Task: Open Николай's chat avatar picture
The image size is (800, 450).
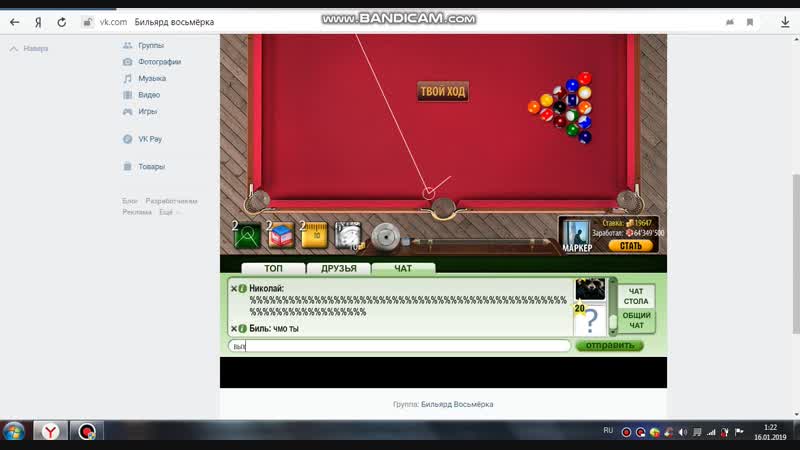Action: click(x=590, y=289)
